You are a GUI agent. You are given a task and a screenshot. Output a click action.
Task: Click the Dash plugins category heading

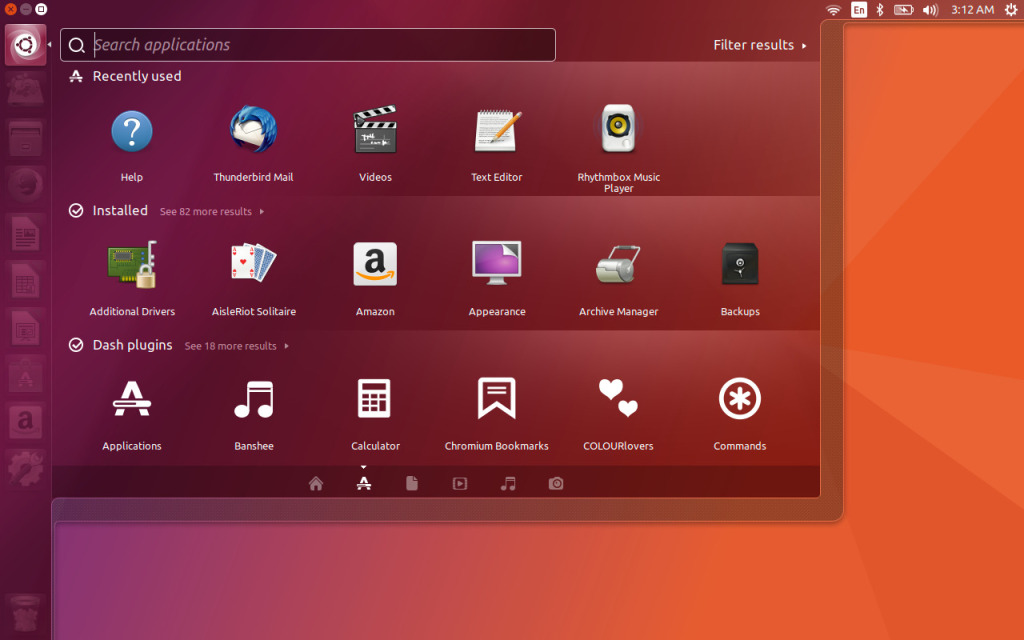click(133, 345)
